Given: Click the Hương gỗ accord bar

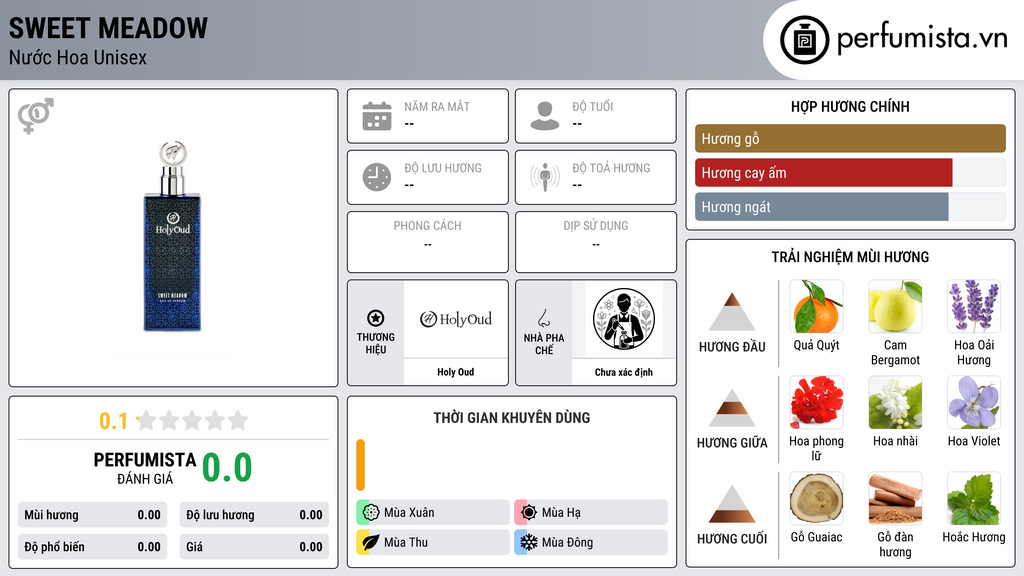Looking at the screenshot, I should click(x=850, y=138).
